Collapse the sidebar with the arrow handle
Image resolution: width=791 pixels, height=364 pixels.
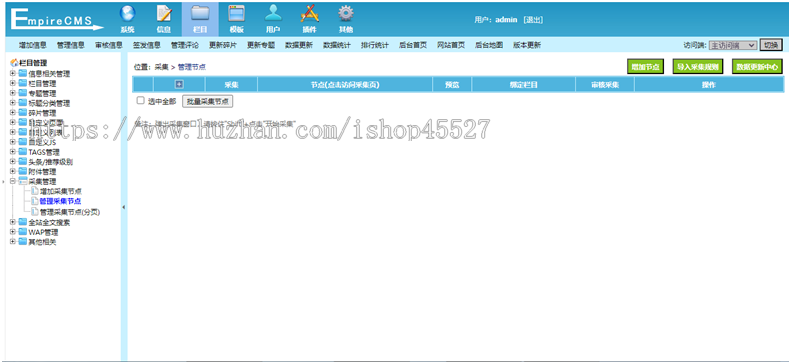[x=124, y=207]
